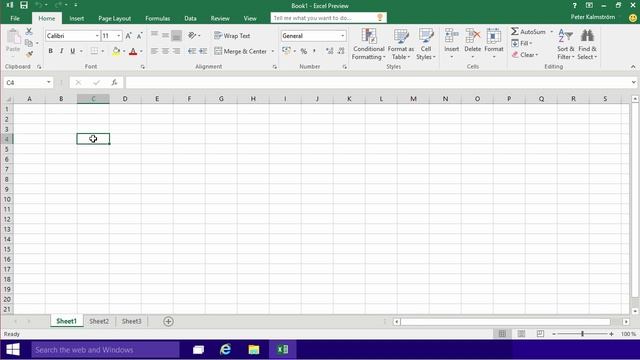The height and width of the screenshot is (360, 640).
Task: Apply the yellow fill color bucket
Action: [116, 51]
